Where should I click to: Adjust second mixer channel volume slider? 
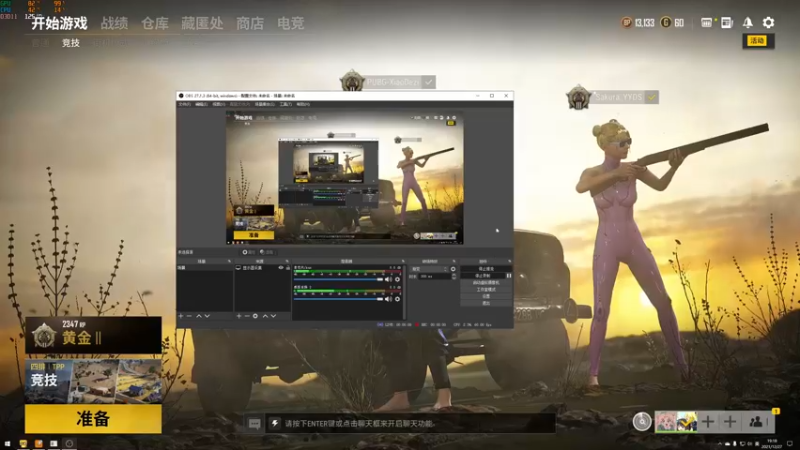(338, 299)
